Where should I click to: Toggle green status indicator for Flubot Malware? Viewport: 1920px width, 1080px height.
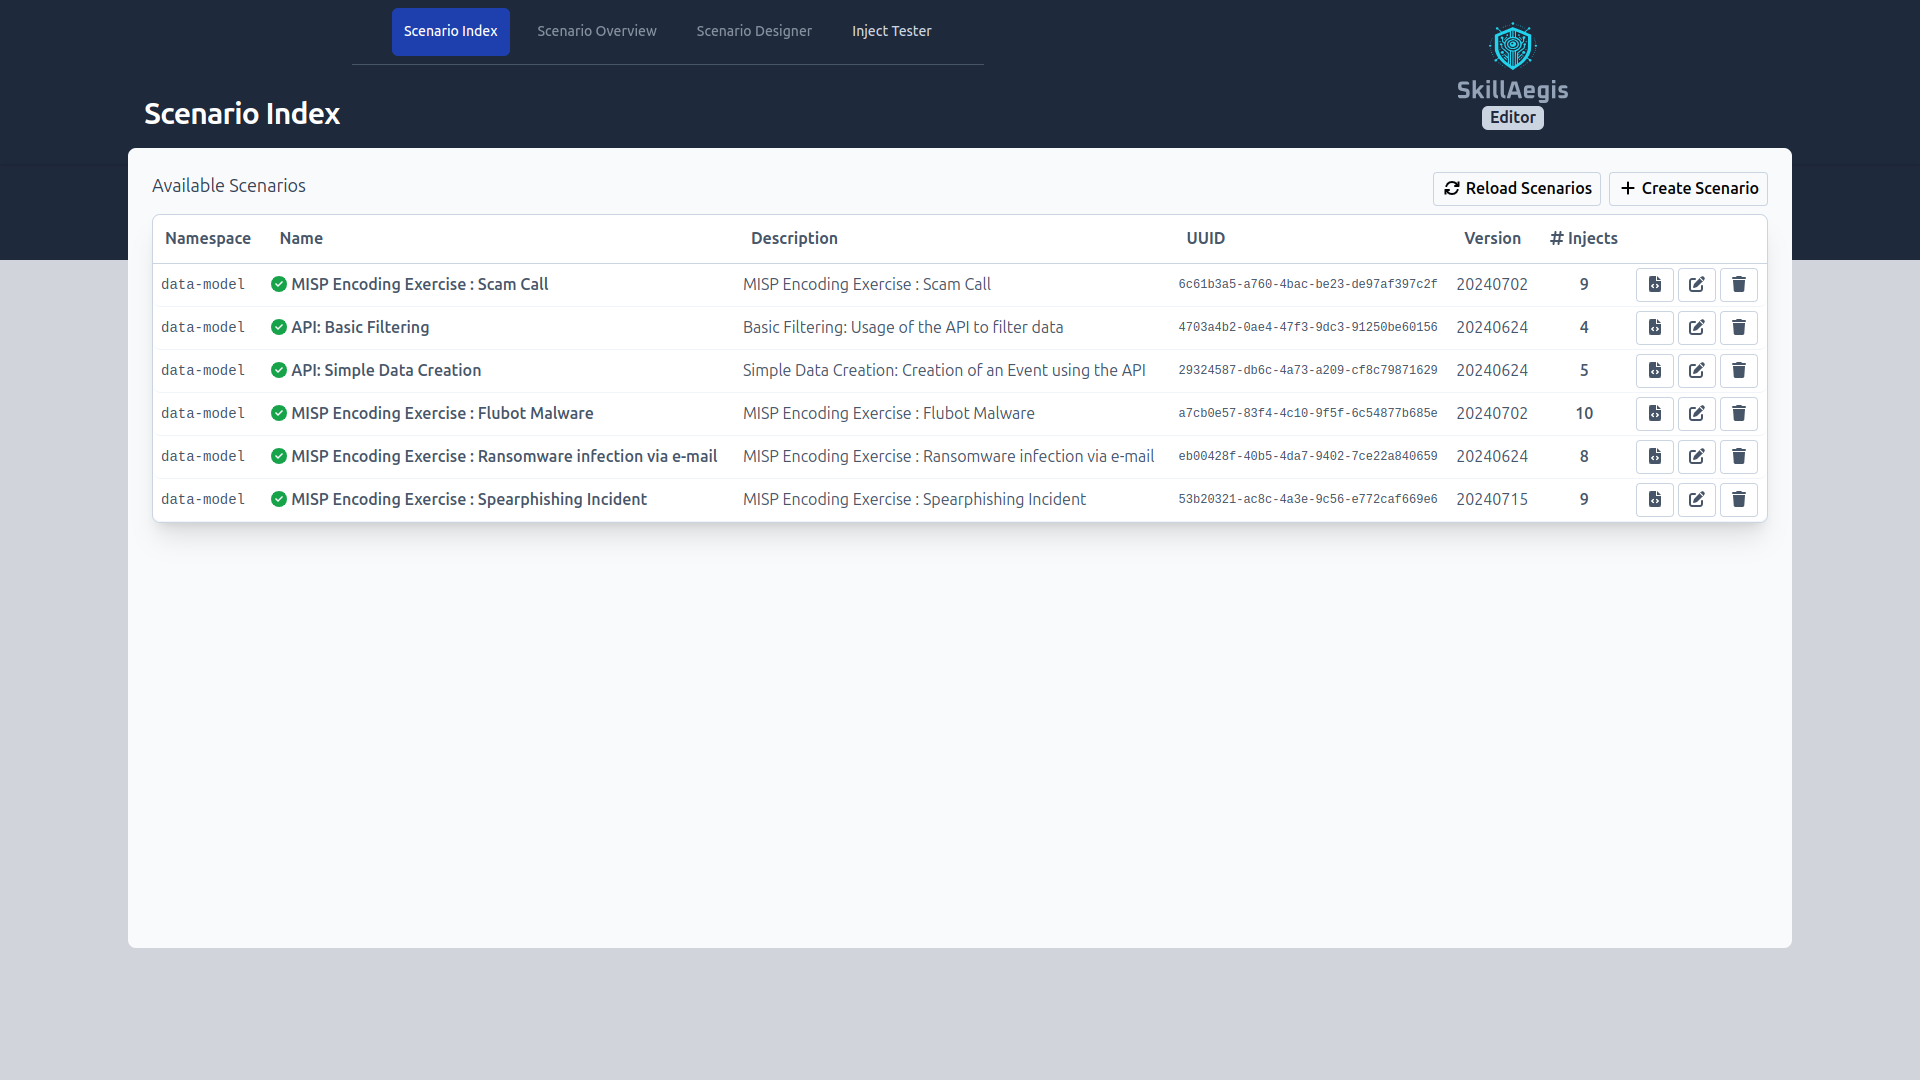277,413
